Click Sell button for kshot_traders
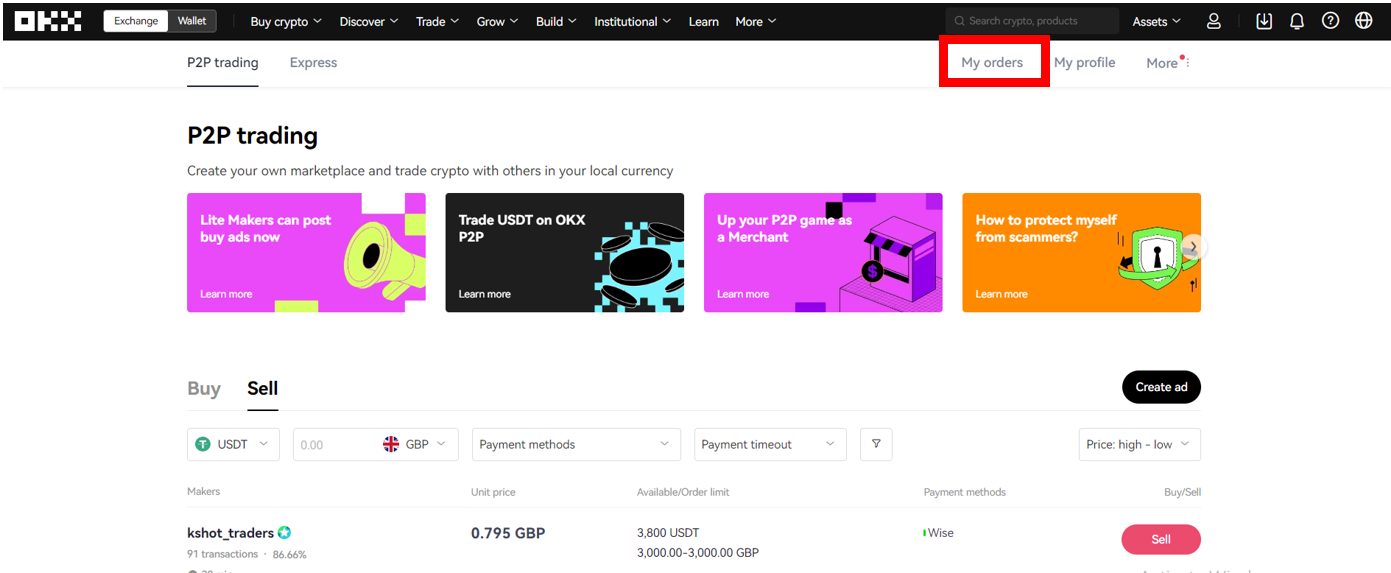This screenshot has height=573, width=1391. 1161,539
